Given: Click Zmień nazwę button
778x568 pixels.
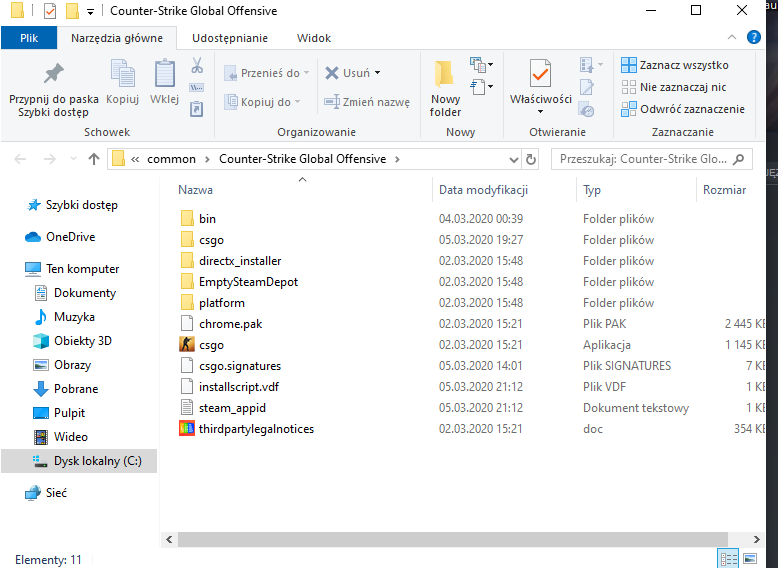Looking at the screenshot, I should click(x=367, y=102).
